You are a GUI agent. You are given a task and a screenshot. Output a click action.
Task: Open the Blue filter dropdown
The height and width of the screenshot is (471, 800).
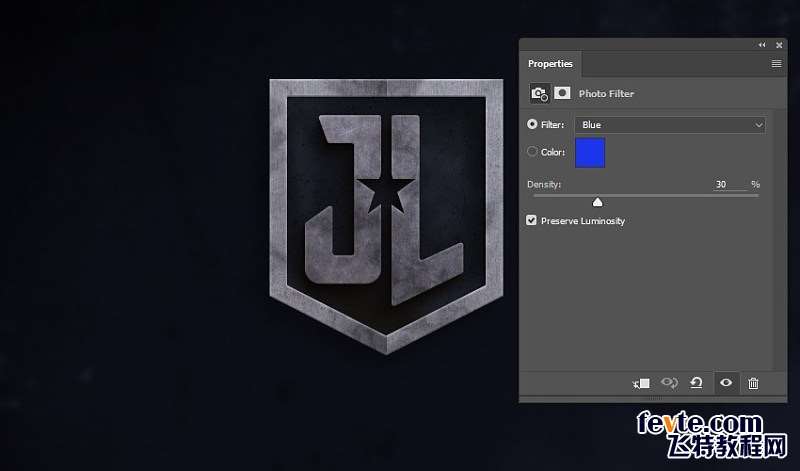click(670, 125)
